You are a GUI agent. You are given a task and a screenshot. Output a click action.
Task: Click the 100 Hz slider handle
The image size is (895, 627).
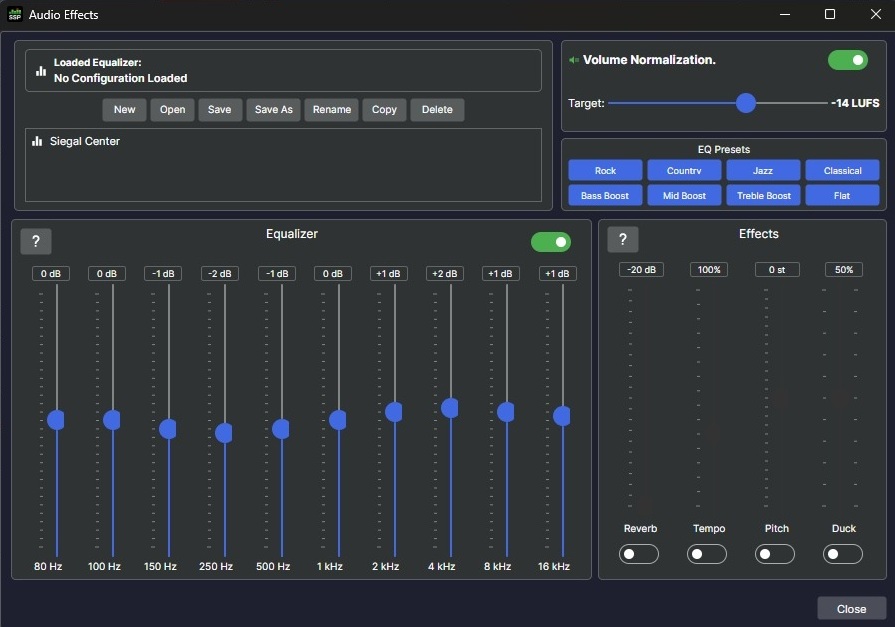(x=112, y=420)
